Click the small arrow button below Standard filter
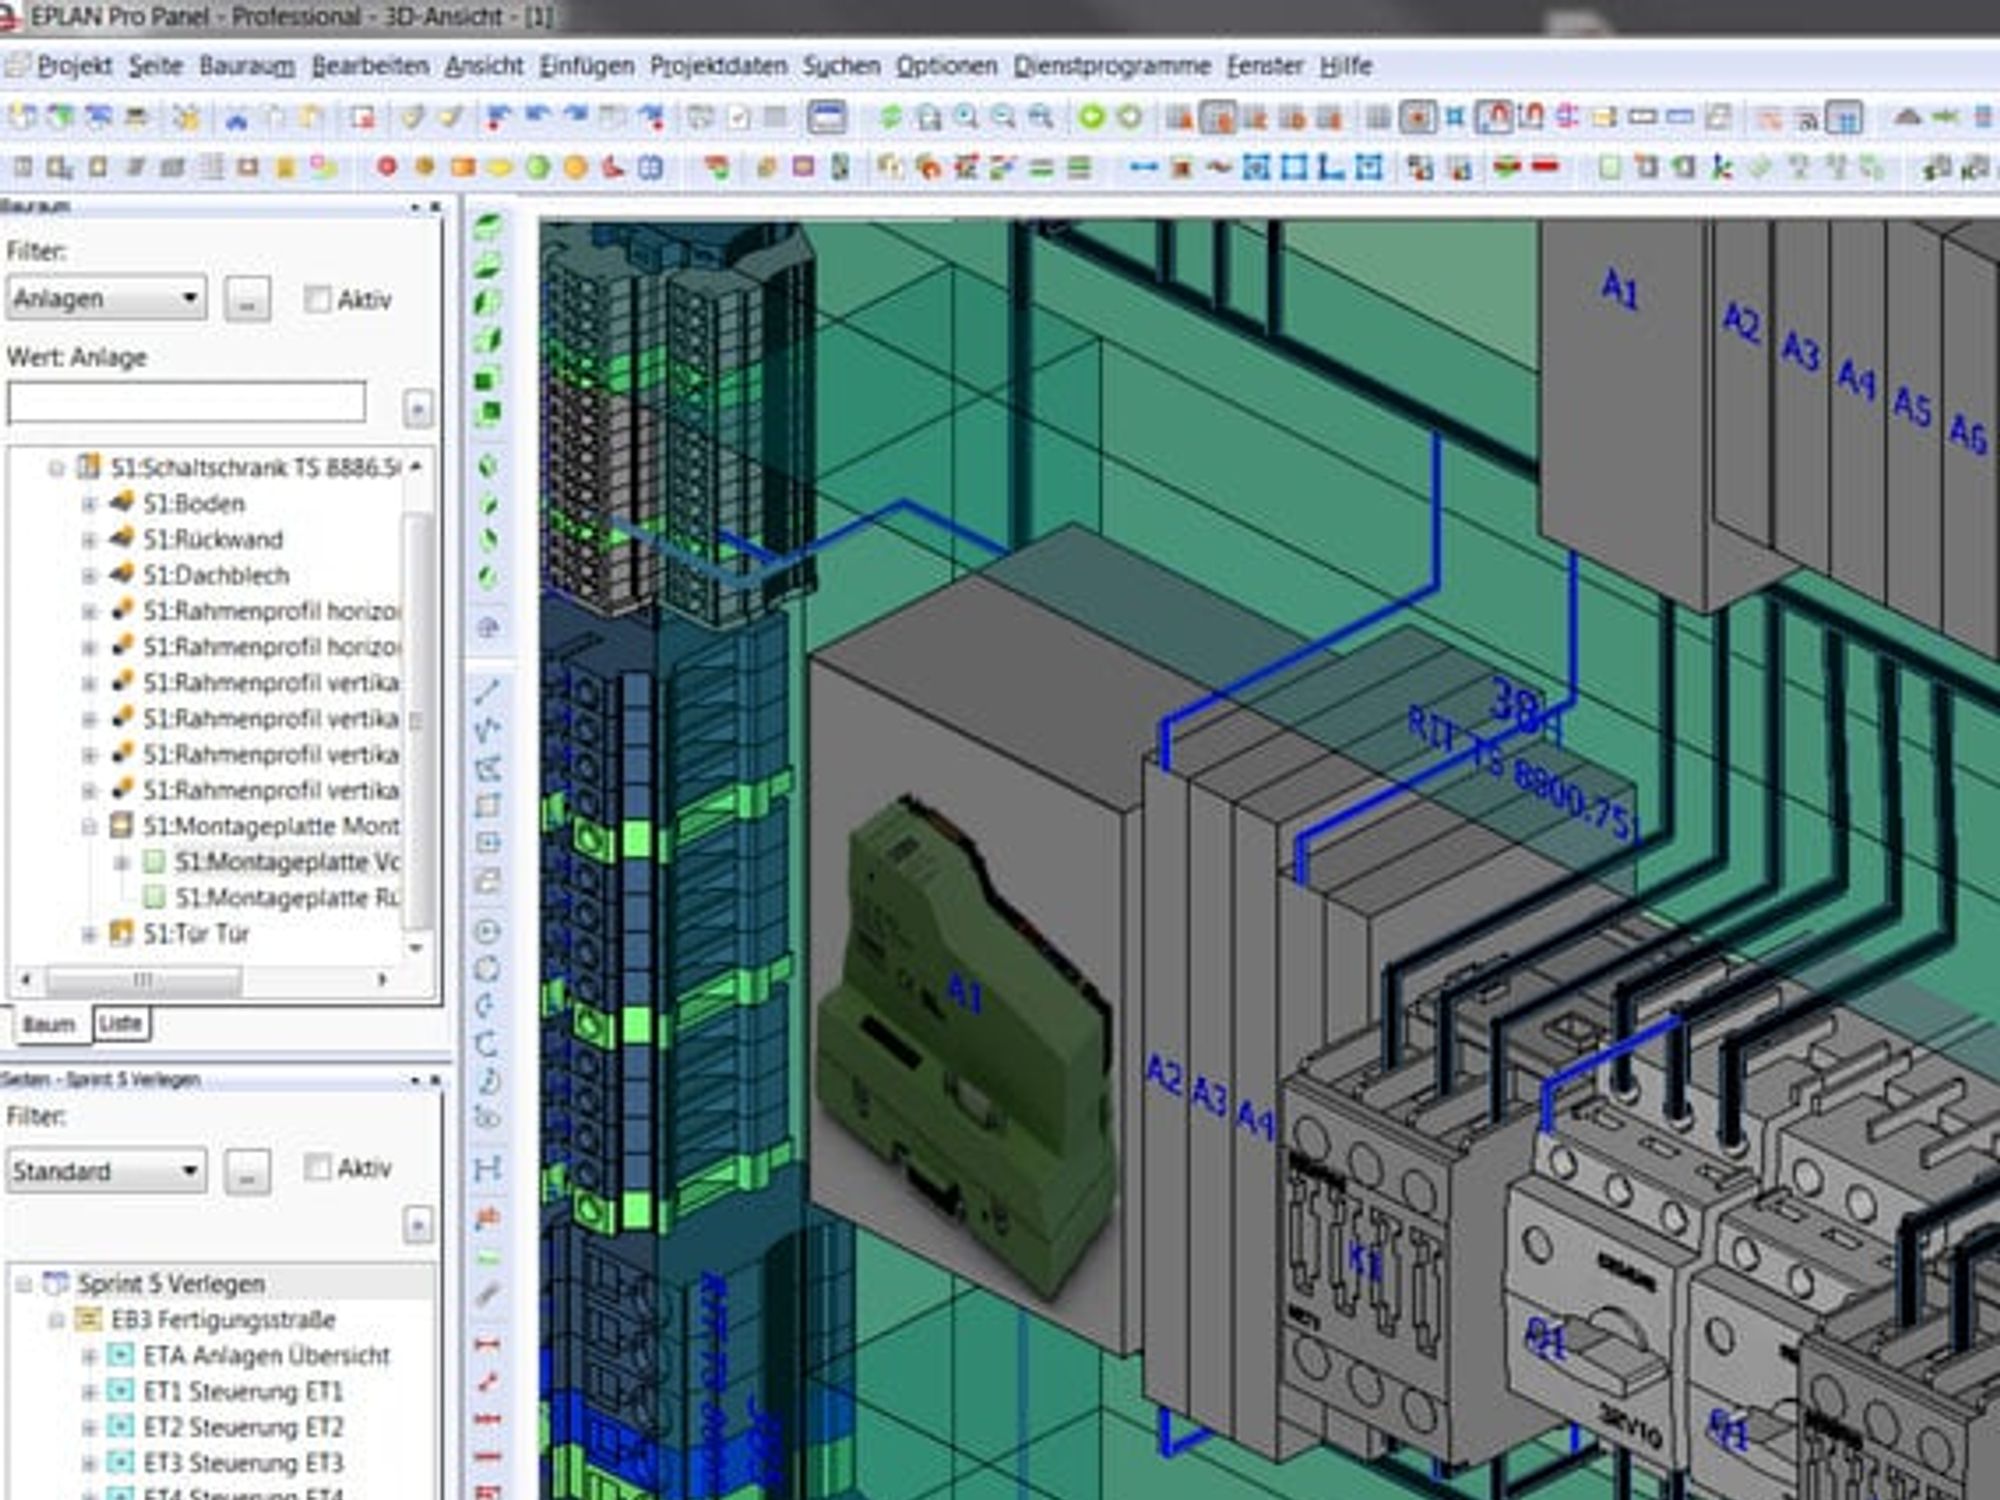2000x1500 pixels. [417, 1224]
